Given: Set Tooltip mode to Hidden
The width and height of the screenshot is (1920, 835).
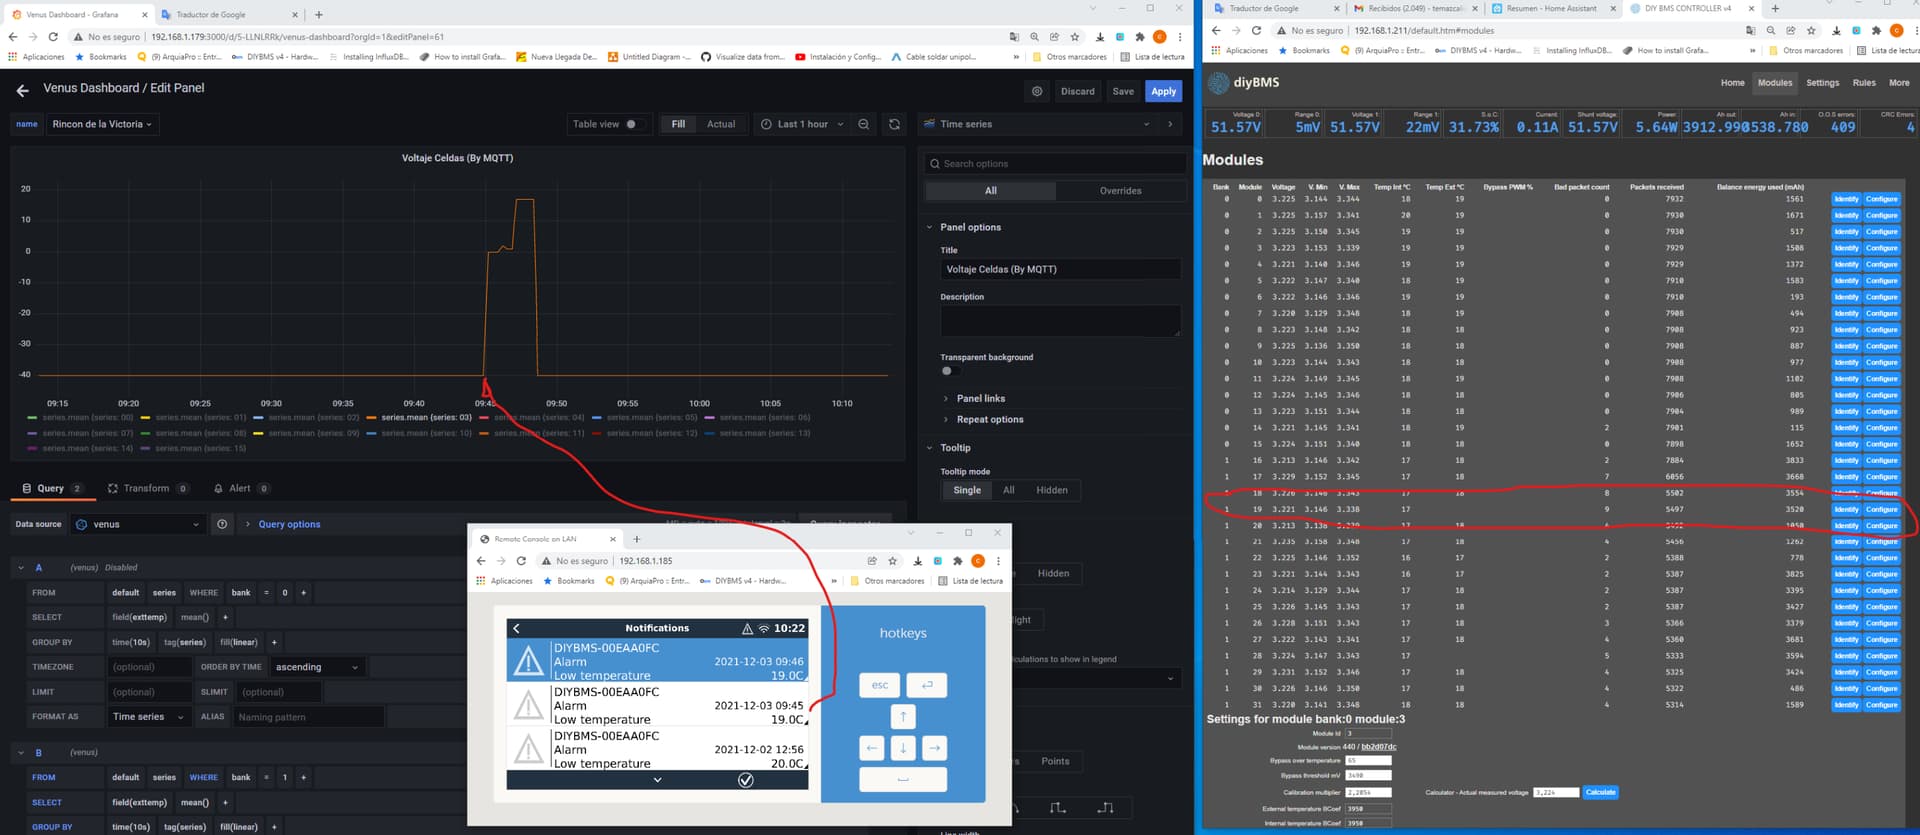Looking at the screenshot, I should (x=1052, y=490).
